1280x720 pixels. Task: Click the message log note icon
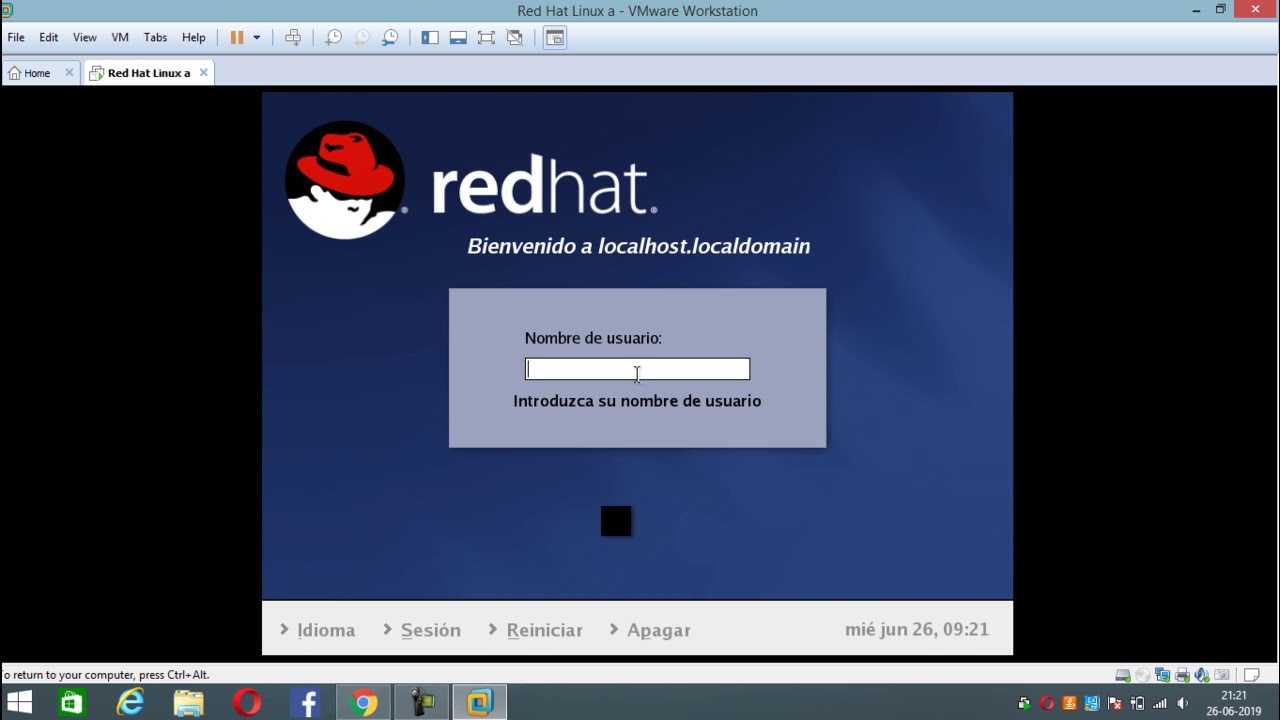tap(1251, 675)
